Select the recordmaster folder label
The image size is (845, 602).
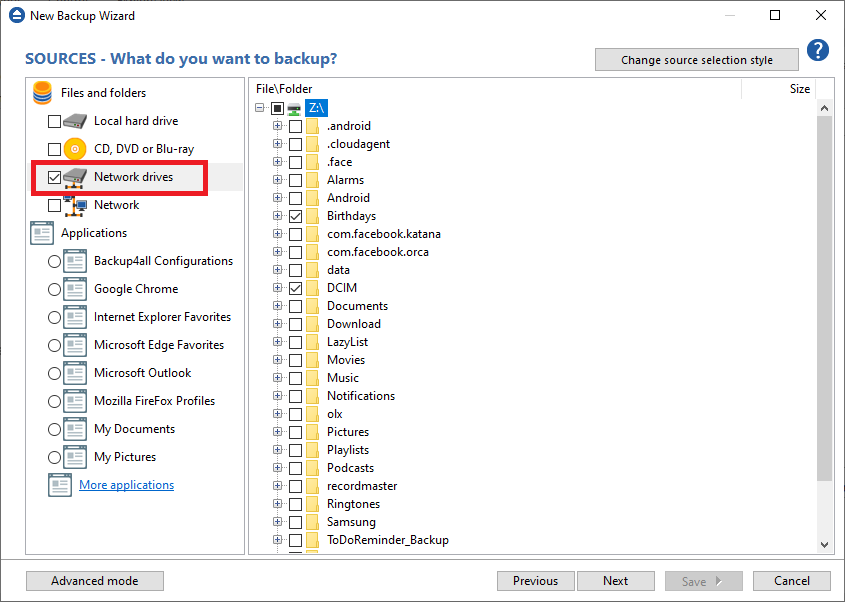click(x=362, y=486)
